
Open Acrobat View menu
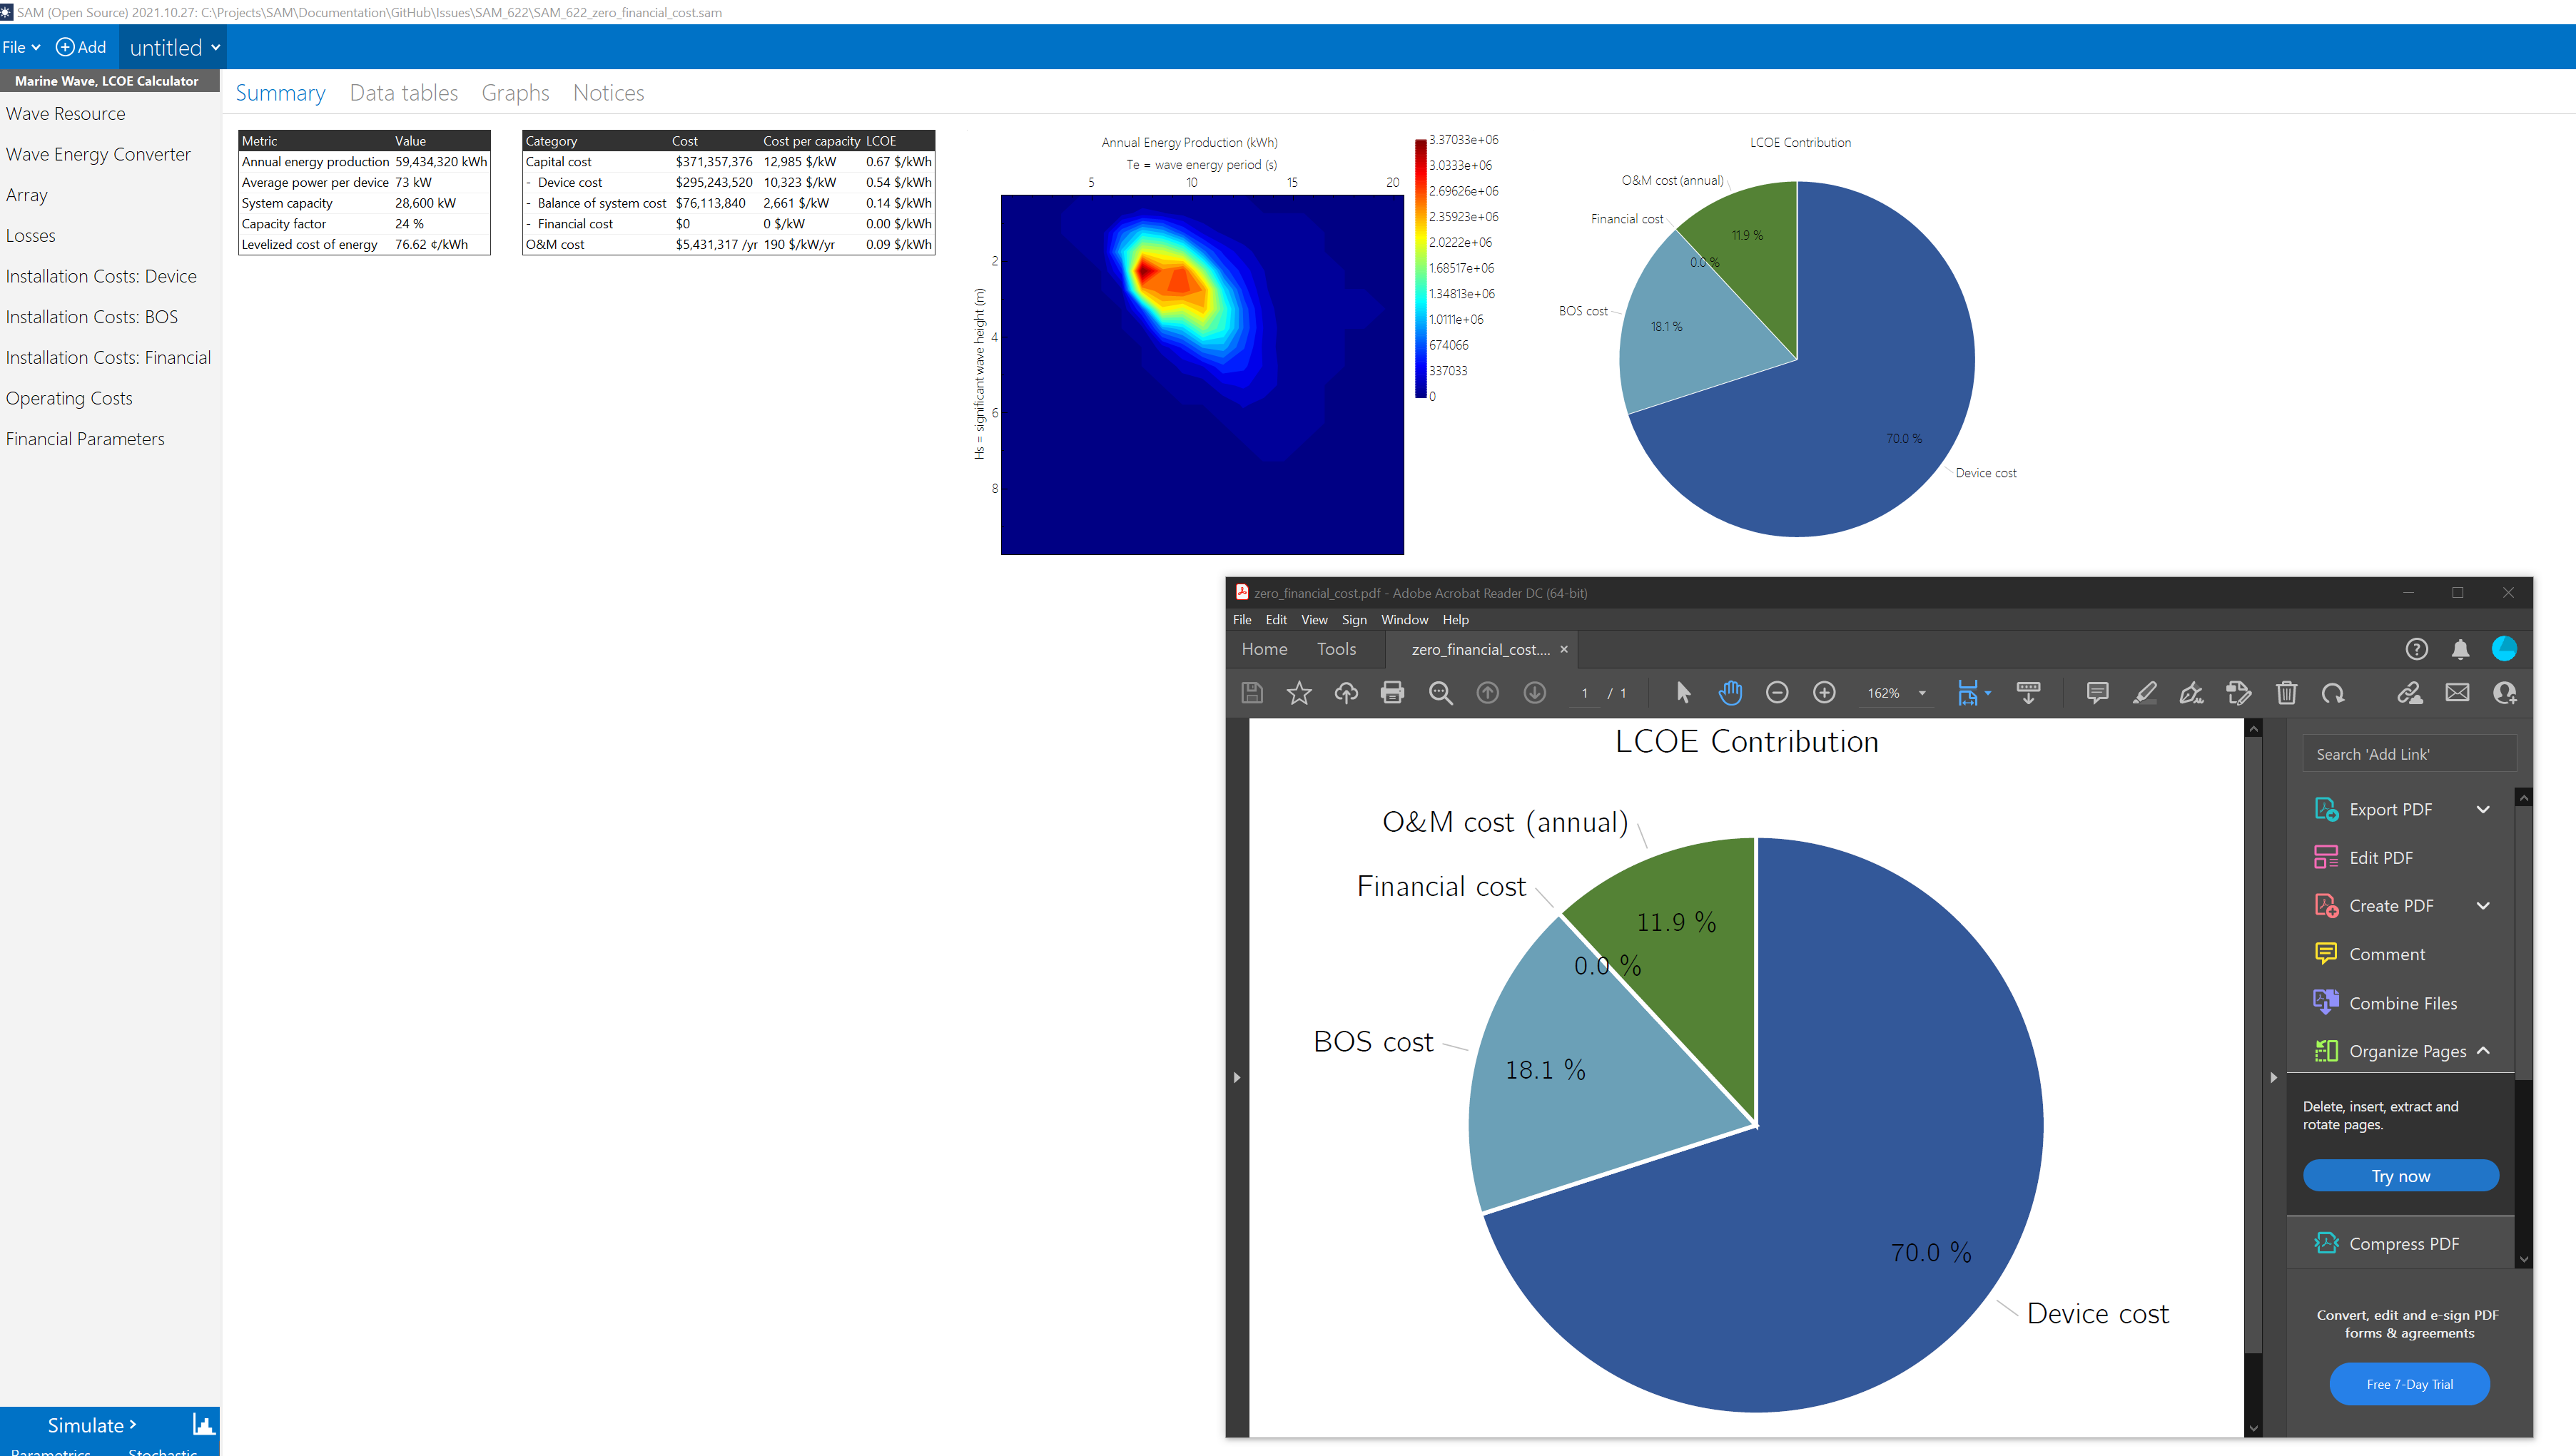(1314, 620)
